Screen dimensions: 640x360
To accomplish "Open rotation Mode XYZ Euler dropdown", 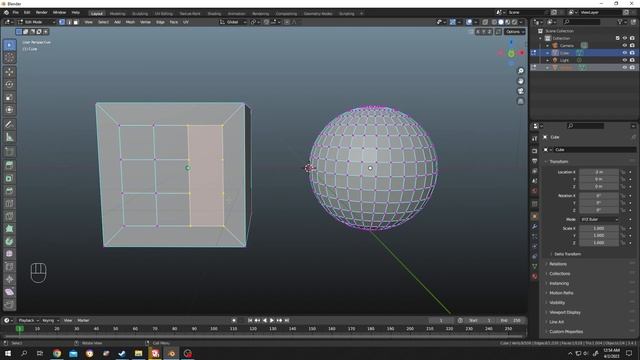I will pyautogui.click(x=599, y=219).
